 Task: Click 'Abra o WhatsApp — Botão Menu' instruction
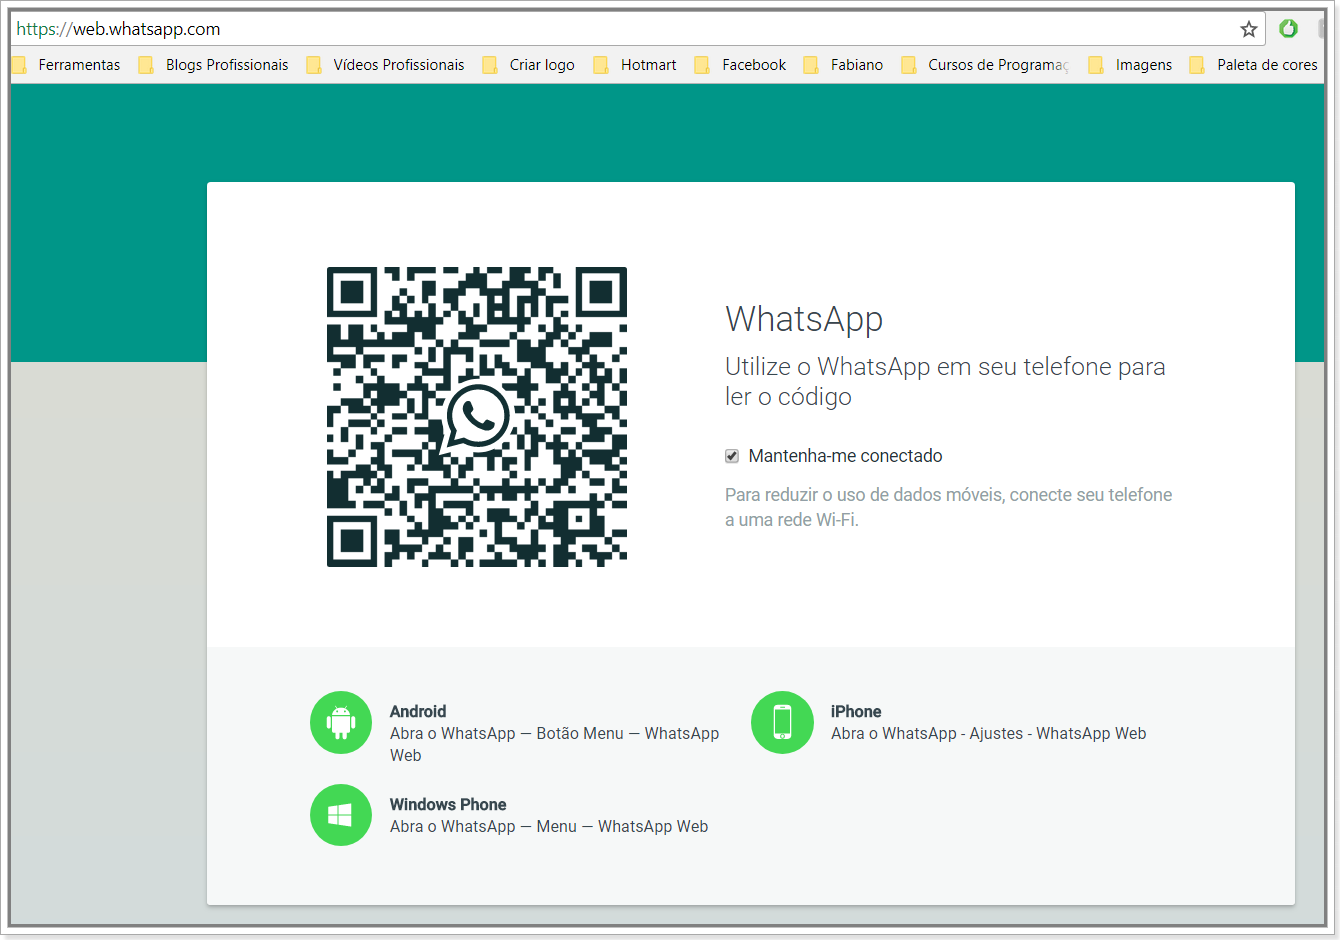pyautogui.click(x=554, y=744)
